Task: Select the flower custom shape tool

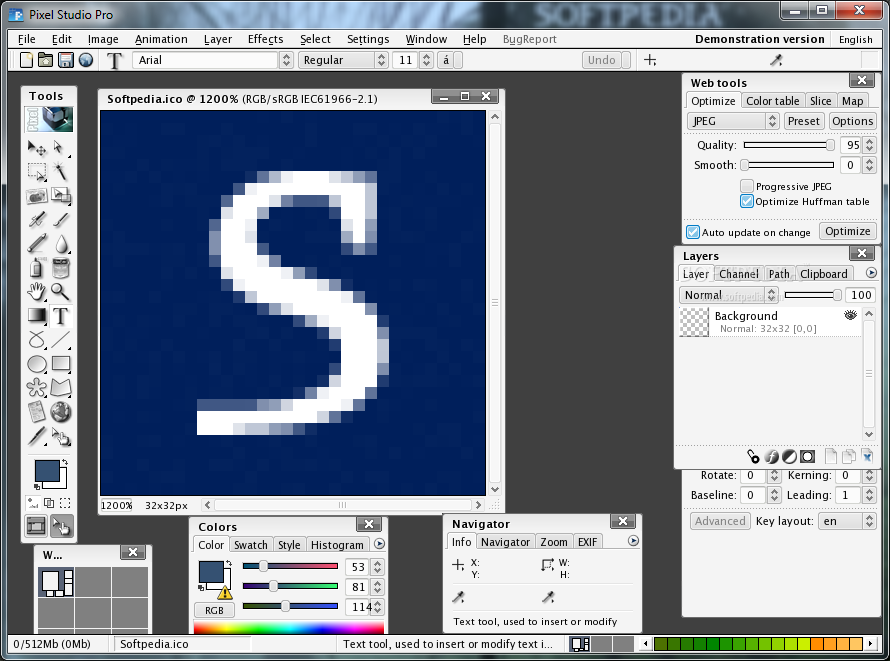Action: pos(37,388)
